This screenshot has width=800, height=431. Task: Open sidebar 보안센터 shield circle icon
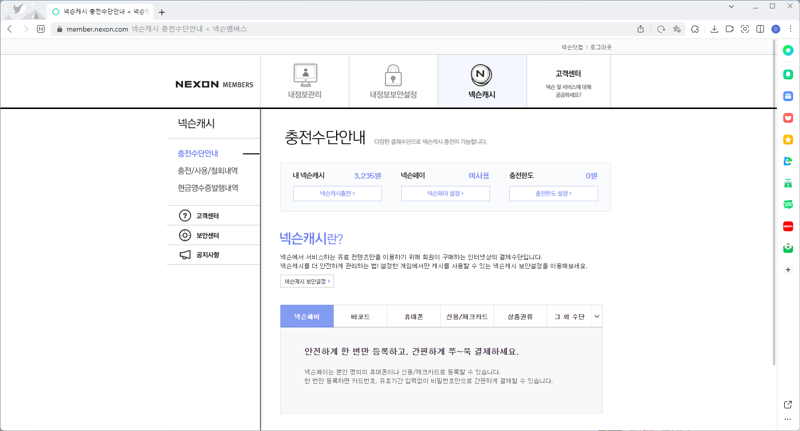pyautogui.click(x=185, y=235)
